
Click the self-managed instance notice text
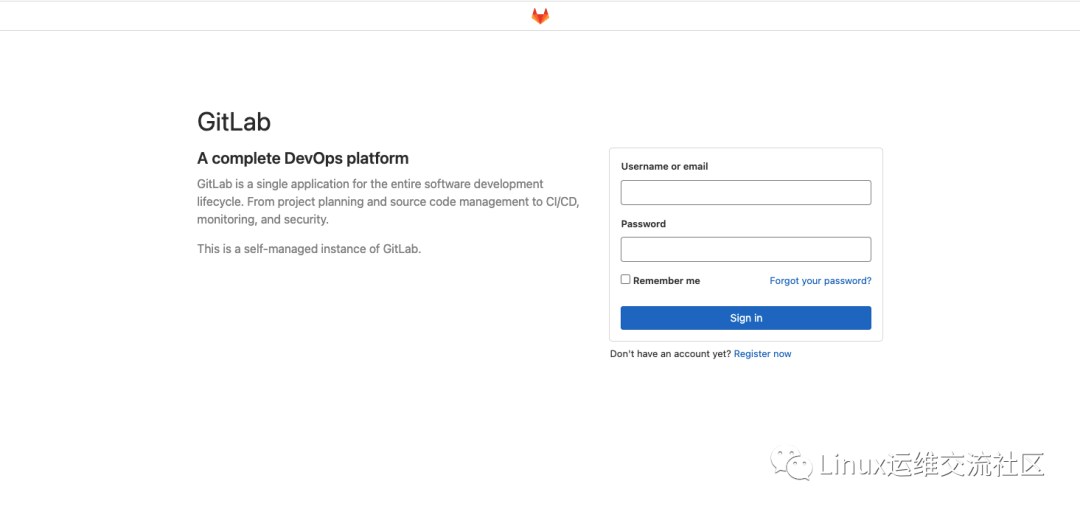point(309,249)
